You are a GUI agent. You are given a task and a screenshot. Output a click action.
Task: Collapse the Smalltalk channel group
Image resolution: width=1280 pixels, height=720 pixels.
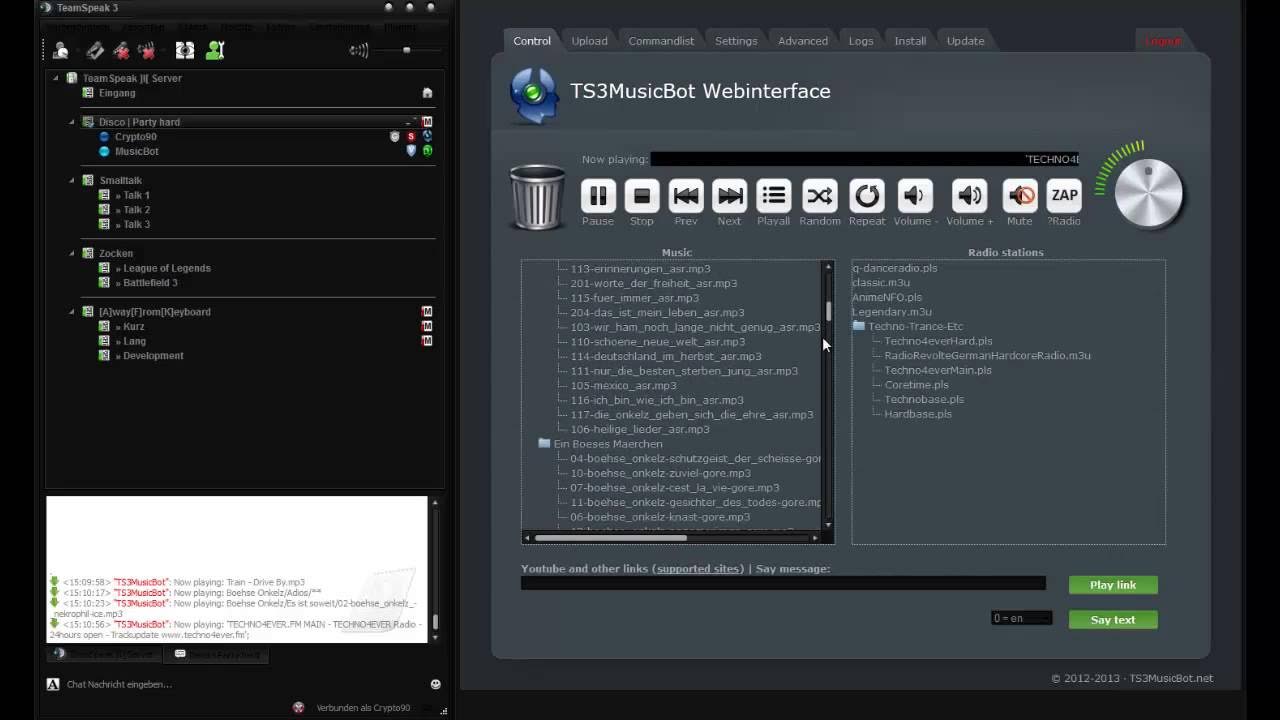tap(72, 181)
